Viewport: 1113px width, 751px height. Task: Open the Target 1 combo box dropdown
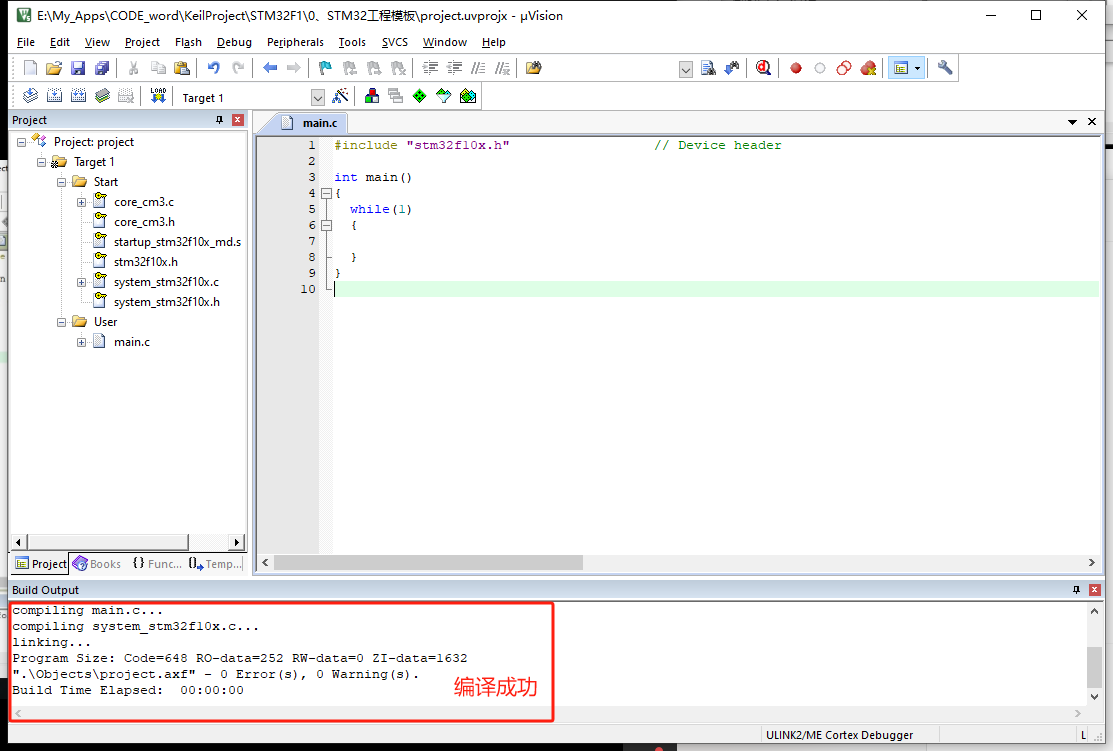point(318,97)
